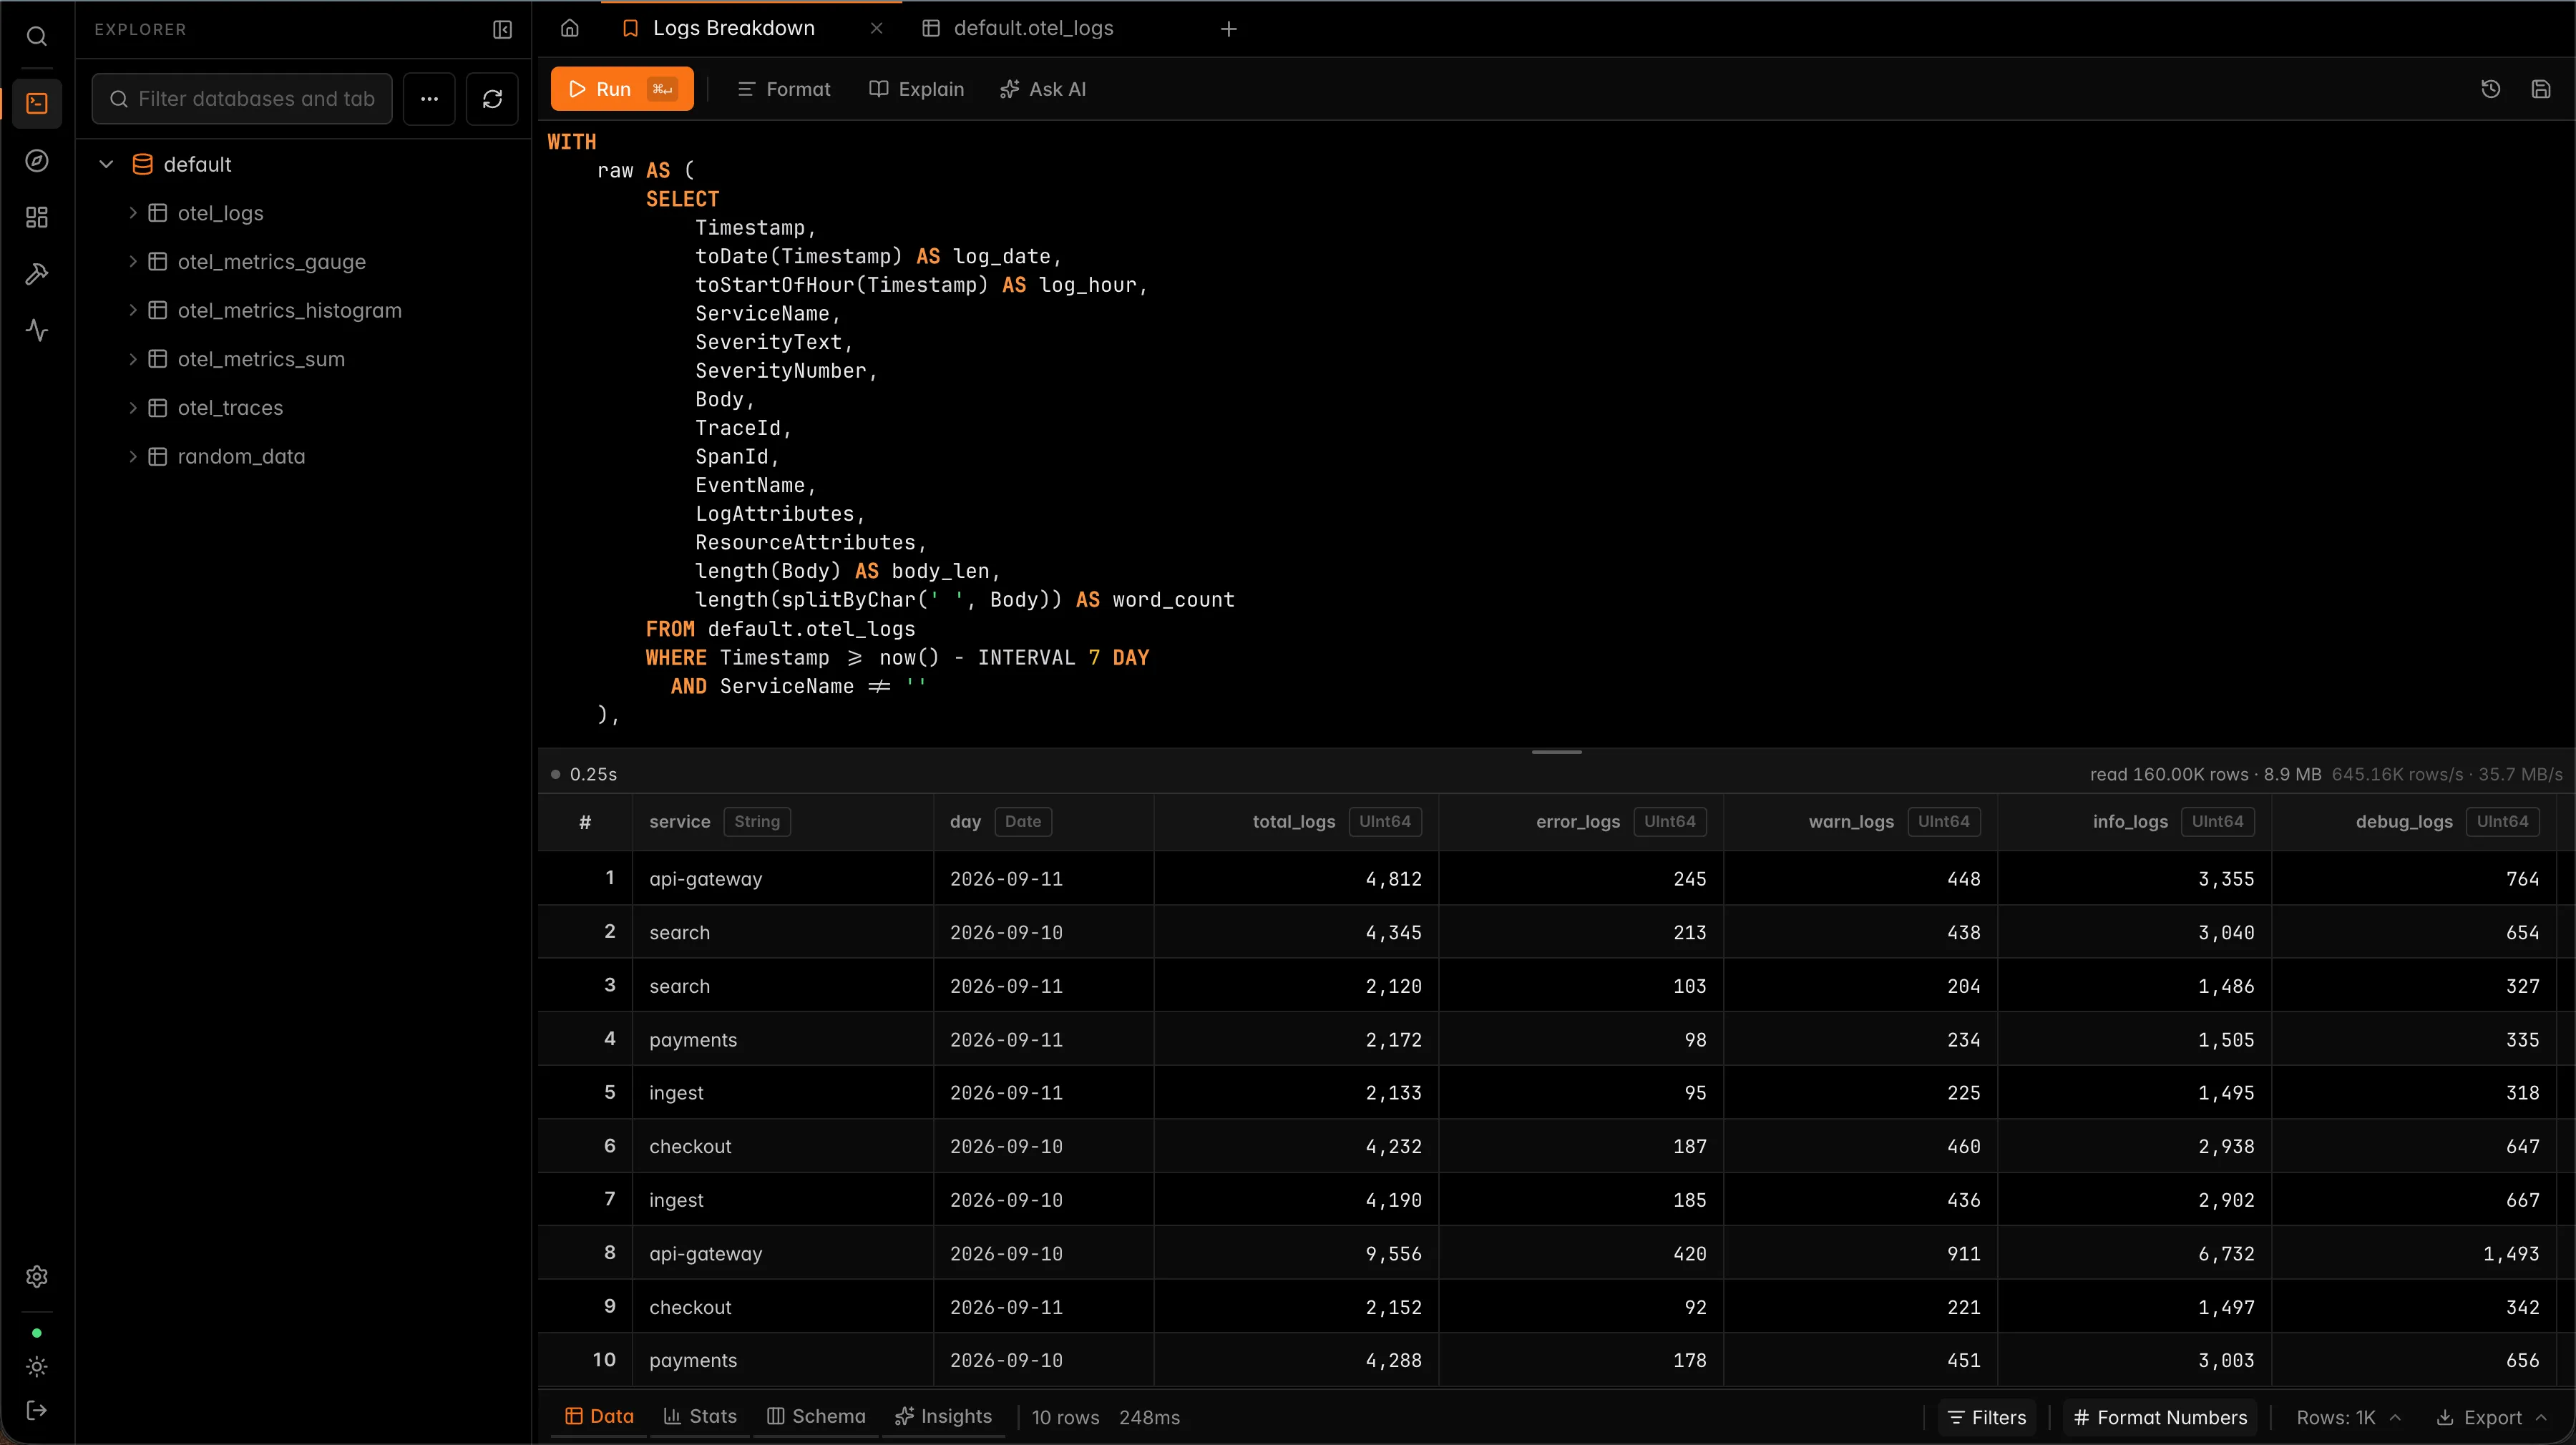Open the compass explore sidebar icon
The width and height of the screenshot is (2576, 1445).
pos(37,161)
